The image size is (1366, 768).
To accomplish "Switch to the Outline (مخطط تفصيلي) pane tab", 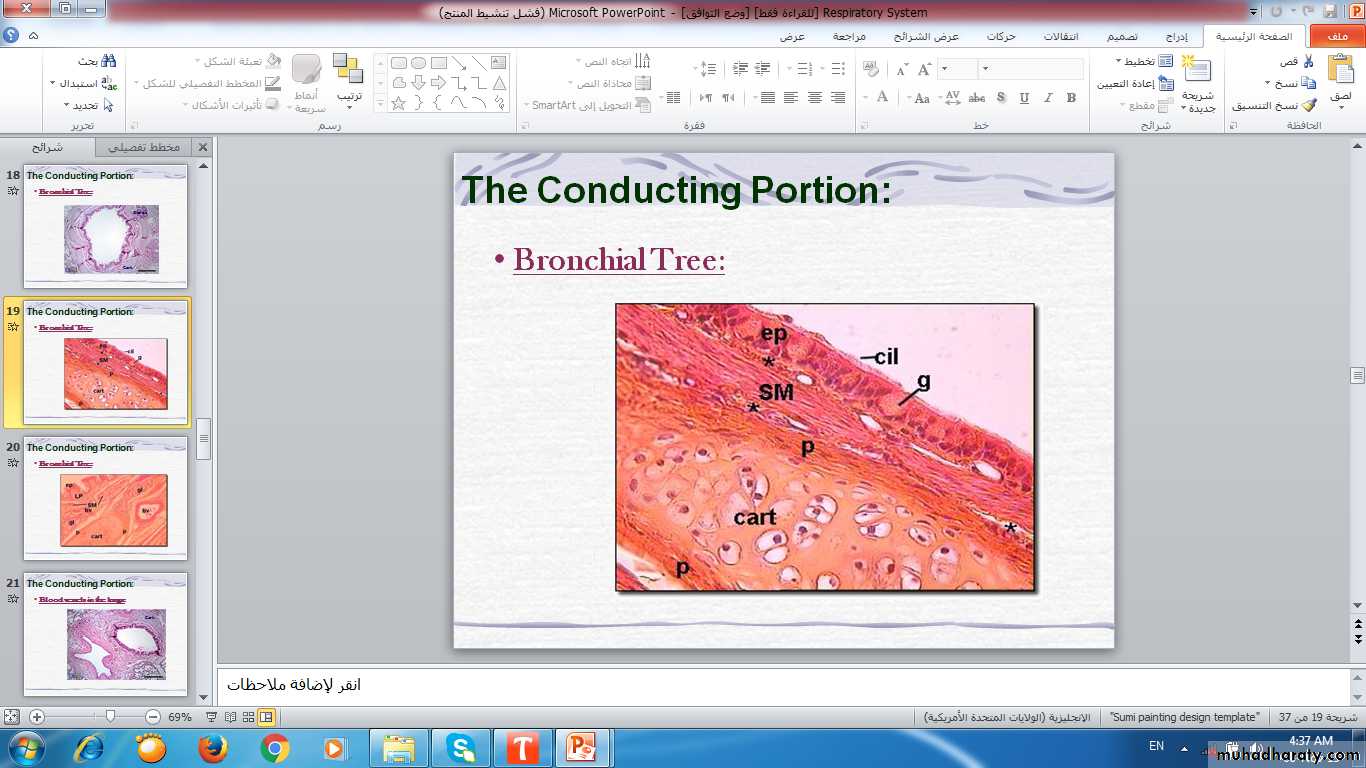I will 145,147.
